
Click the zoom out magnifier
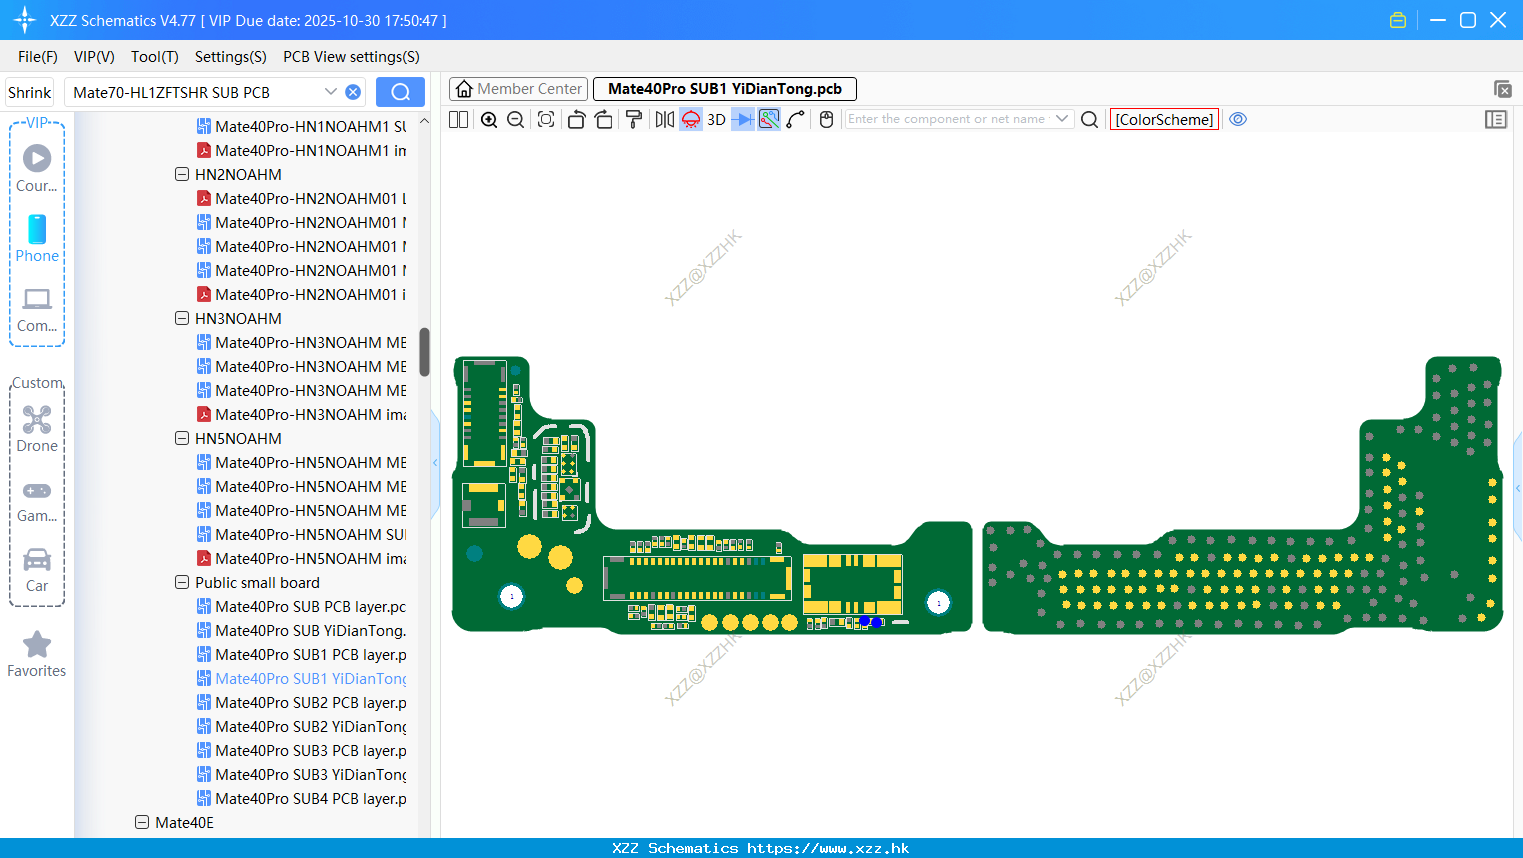click(516, 119)
